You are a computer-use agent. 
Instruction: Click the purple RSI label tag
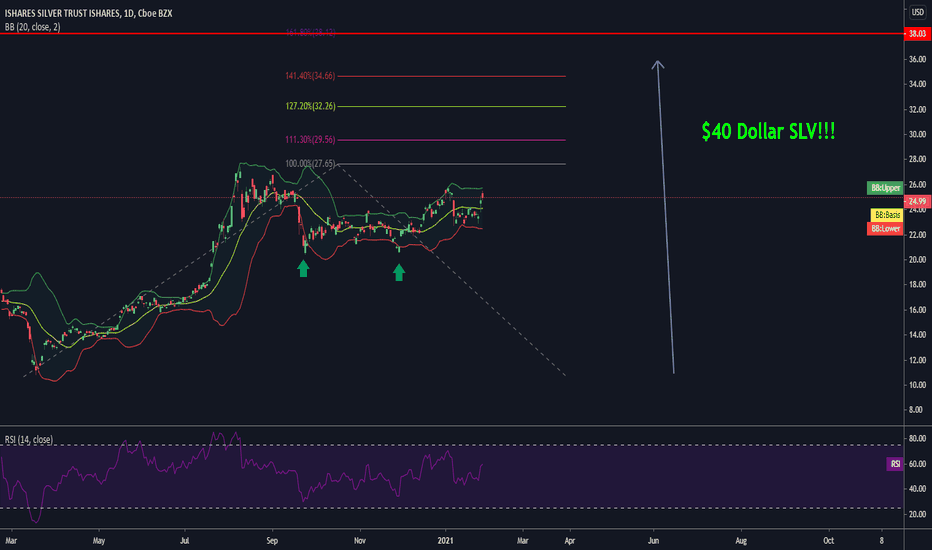[x=895, y=464]
